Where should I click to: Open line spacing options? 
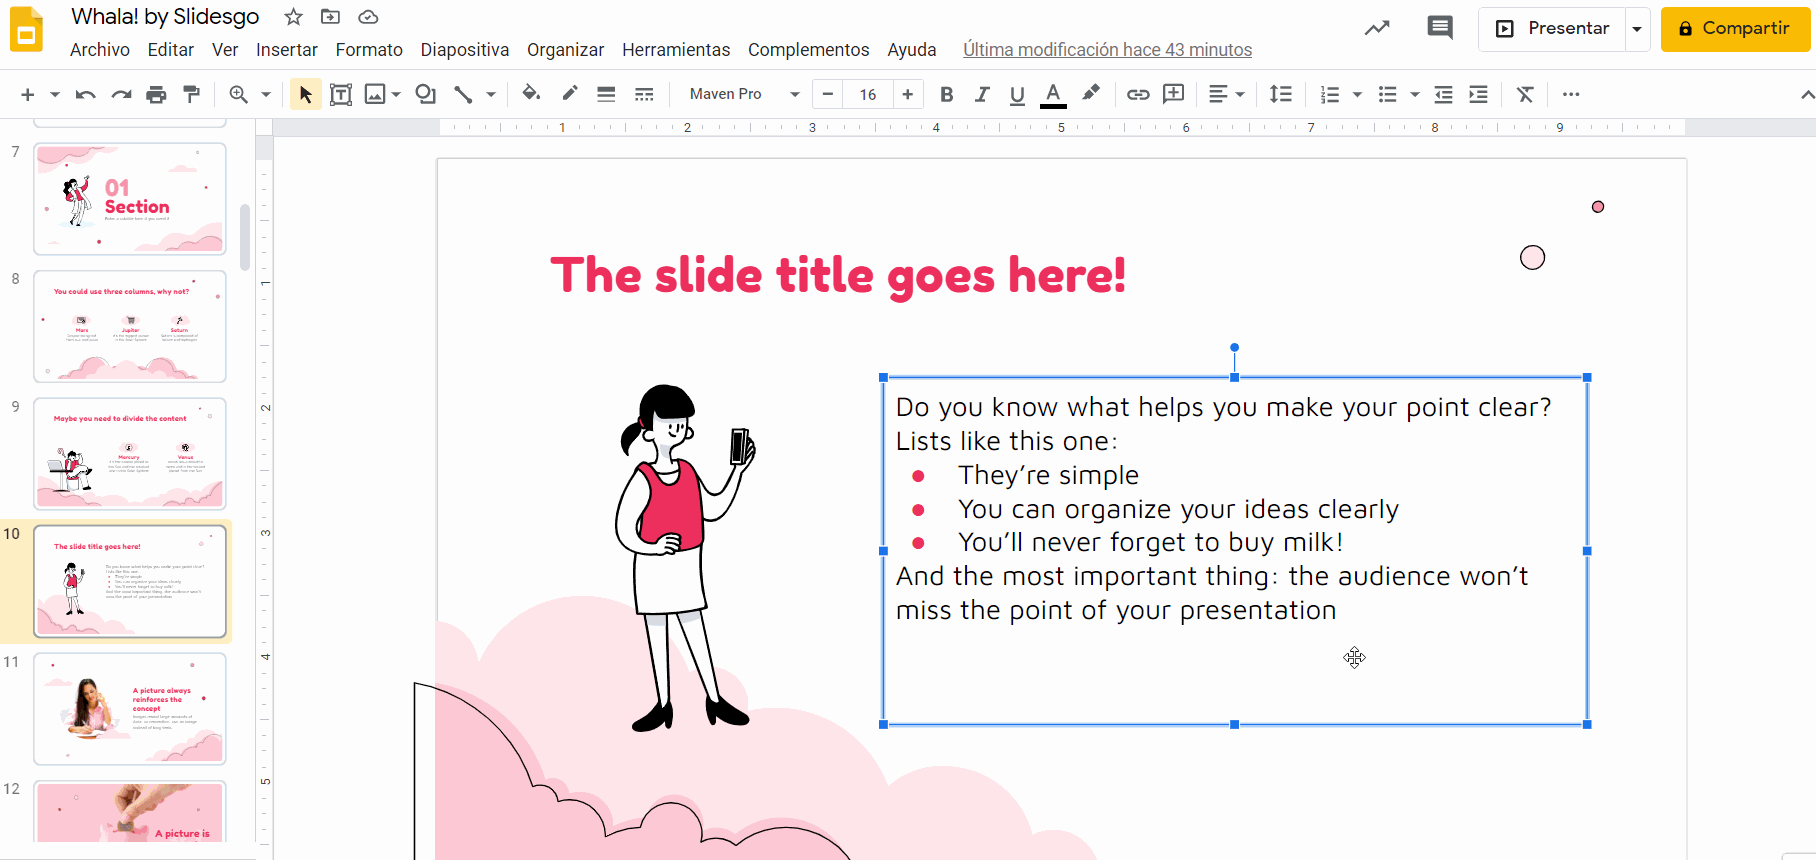[x=1280, y=94]
